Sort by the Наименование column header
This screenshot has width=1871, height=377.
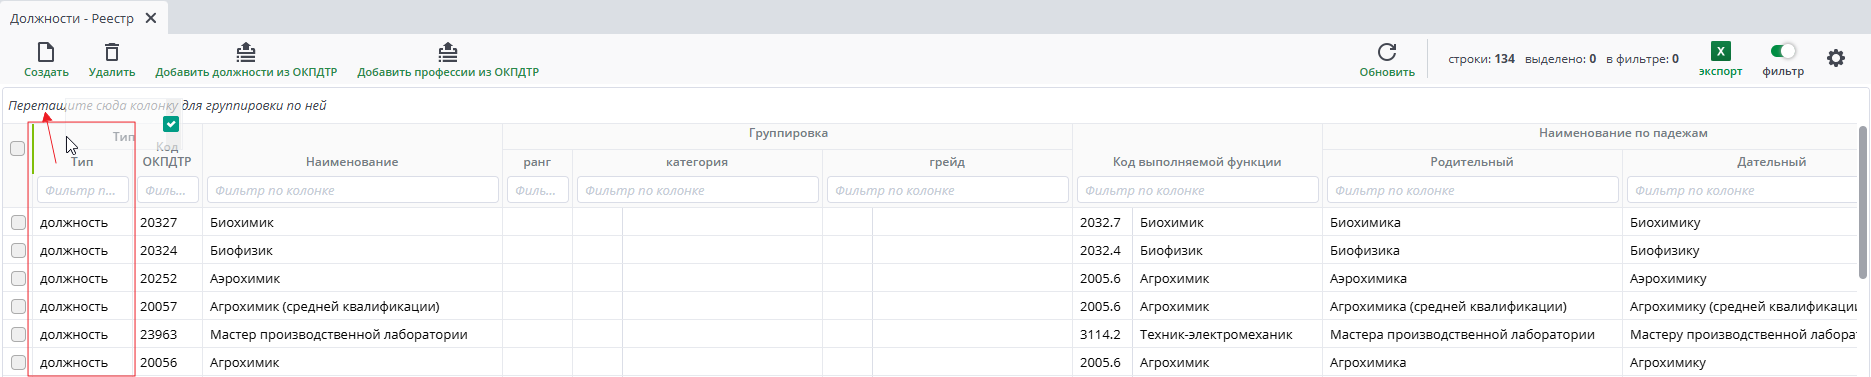pos(352,162)
